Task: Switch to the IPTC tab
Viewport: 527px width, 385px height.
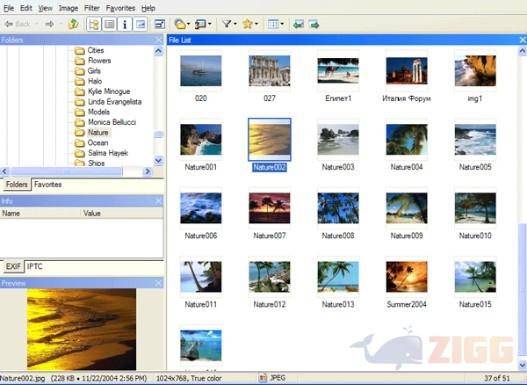Action: [35, 266]
